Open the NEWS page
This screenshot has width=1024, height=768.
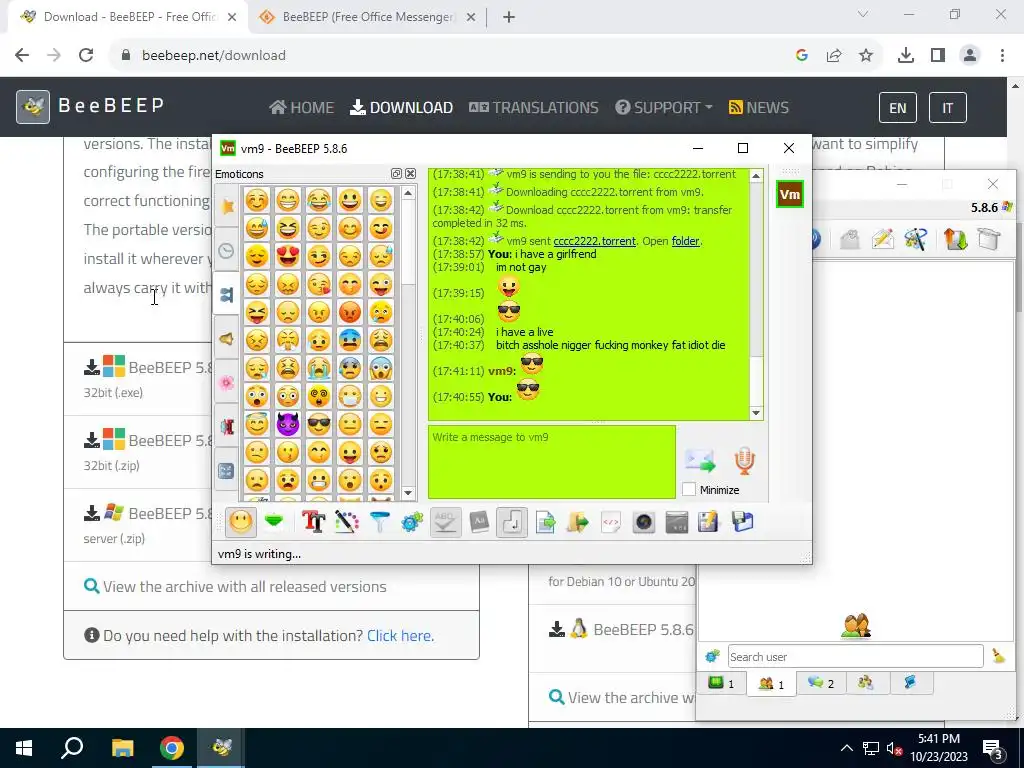[759, 107]
